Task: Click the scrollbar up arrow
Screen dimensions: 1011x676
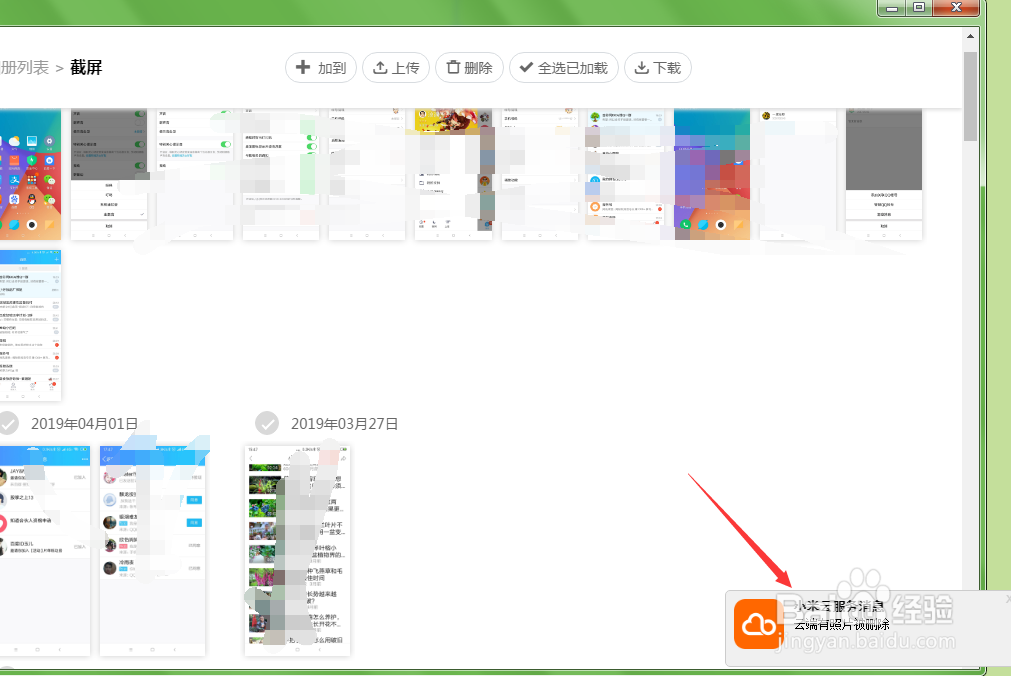Action: point(970,36)
